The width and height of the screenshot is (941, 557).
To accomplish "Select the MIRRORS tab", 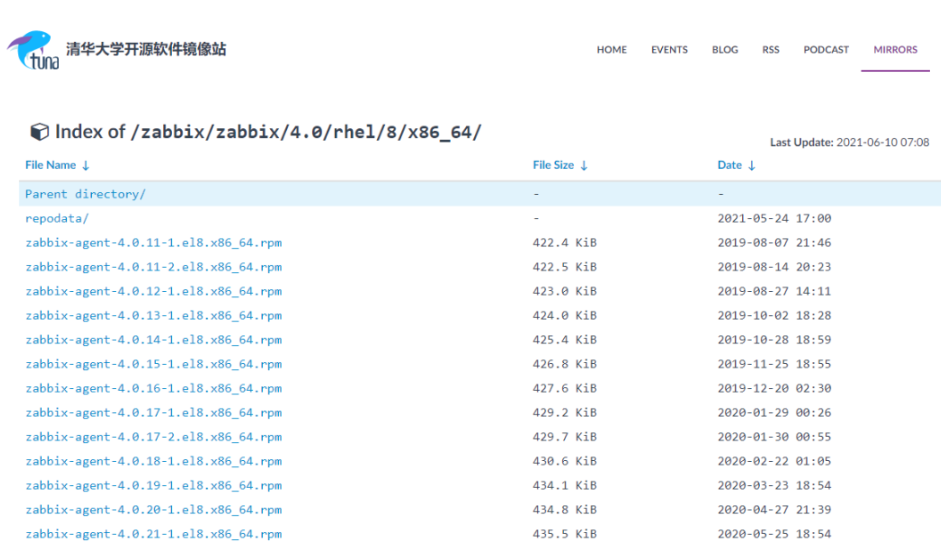I will pyautogui.click(x=895, y=50).
